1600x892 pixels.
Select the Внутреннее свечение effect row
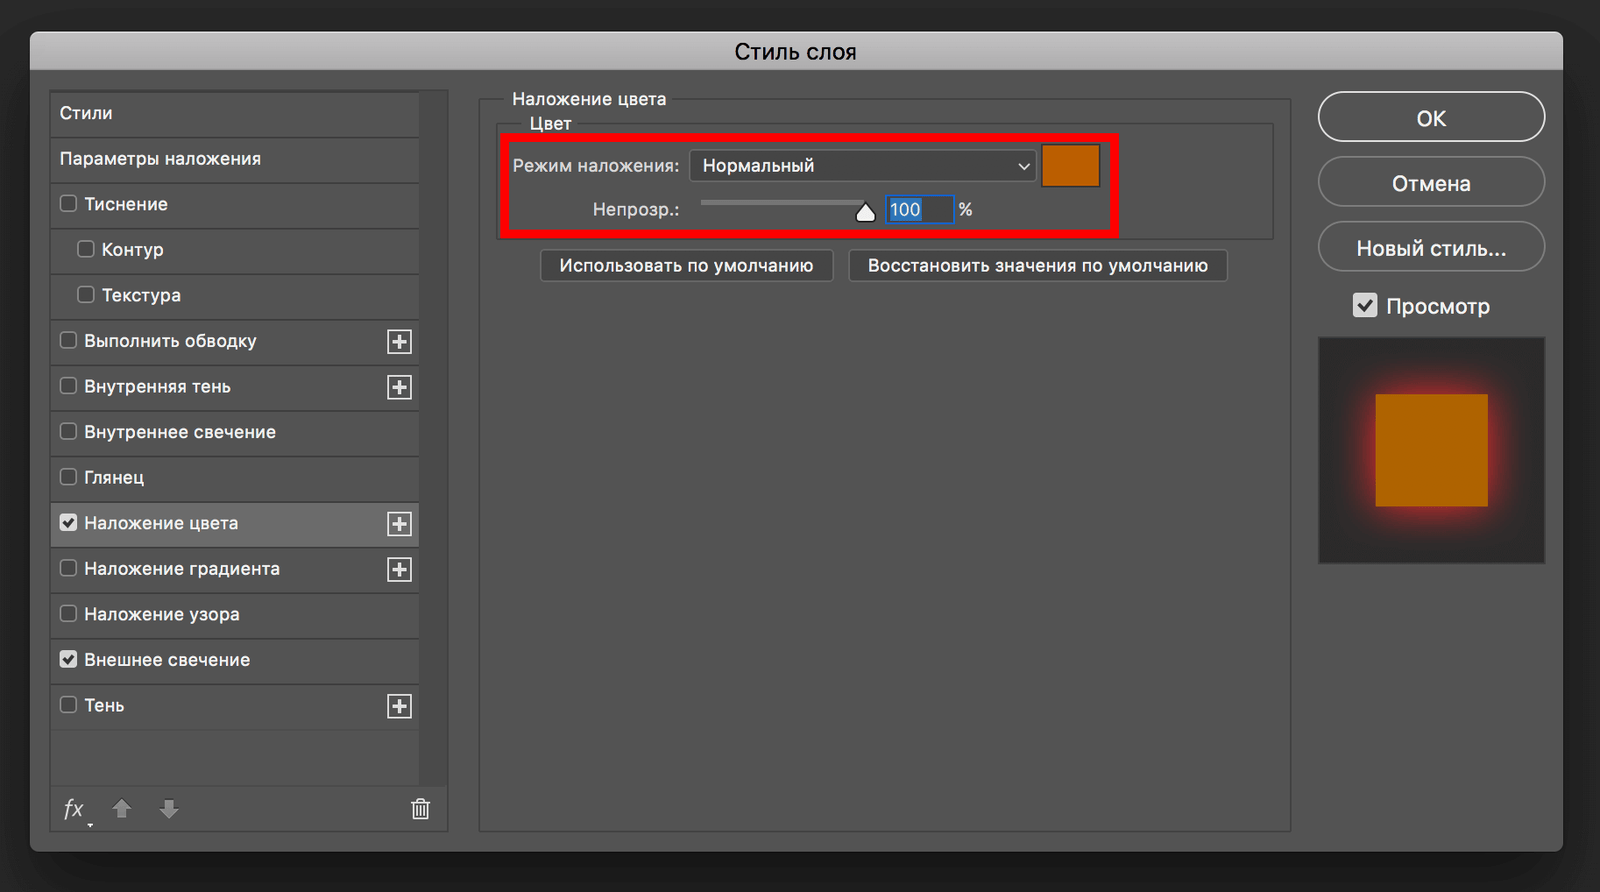tap(234, 432)
